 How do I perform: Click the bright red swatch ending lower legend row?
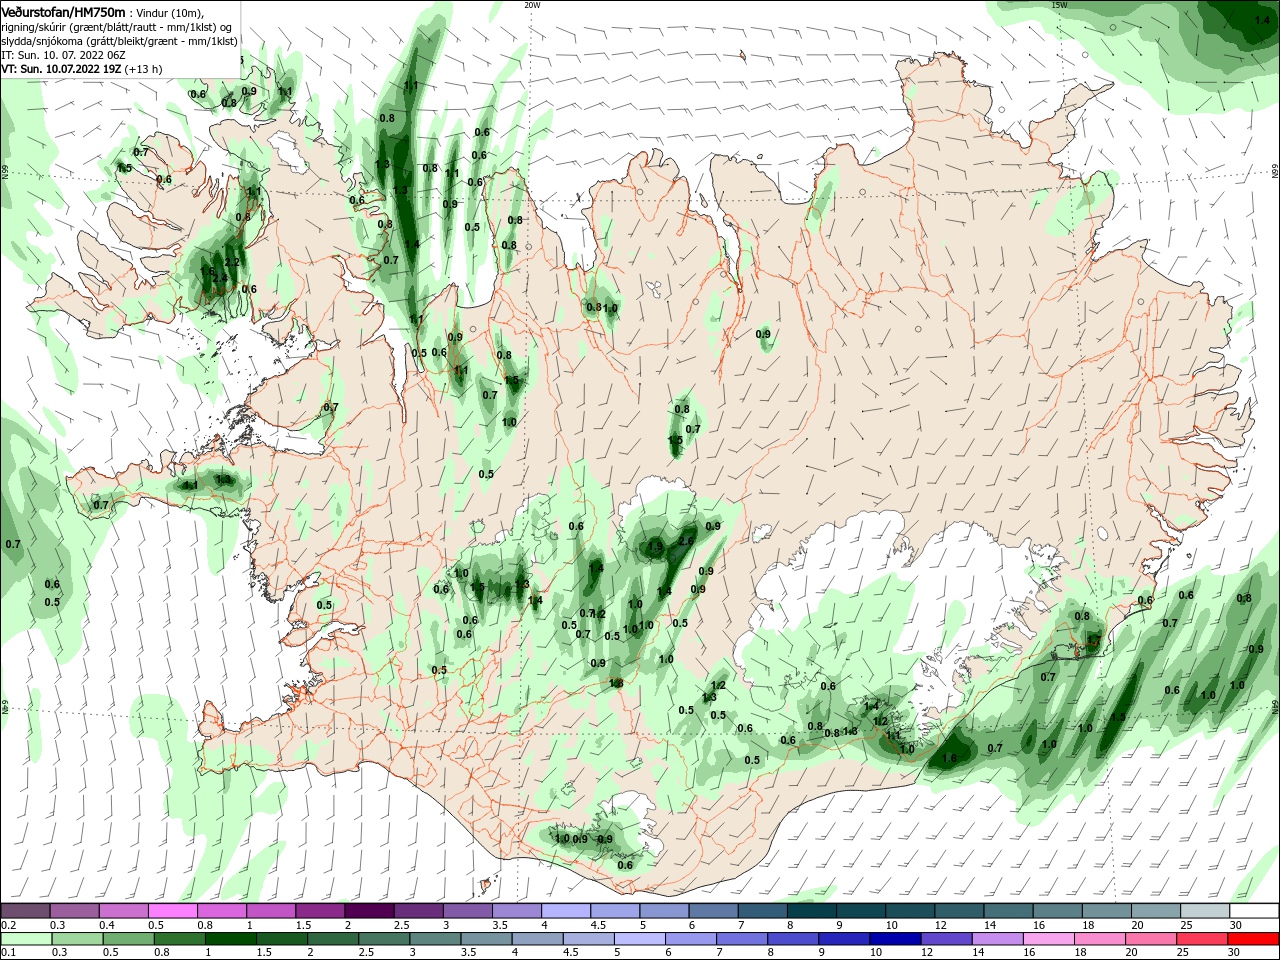pyautogui.click(x=1254, y=939)
